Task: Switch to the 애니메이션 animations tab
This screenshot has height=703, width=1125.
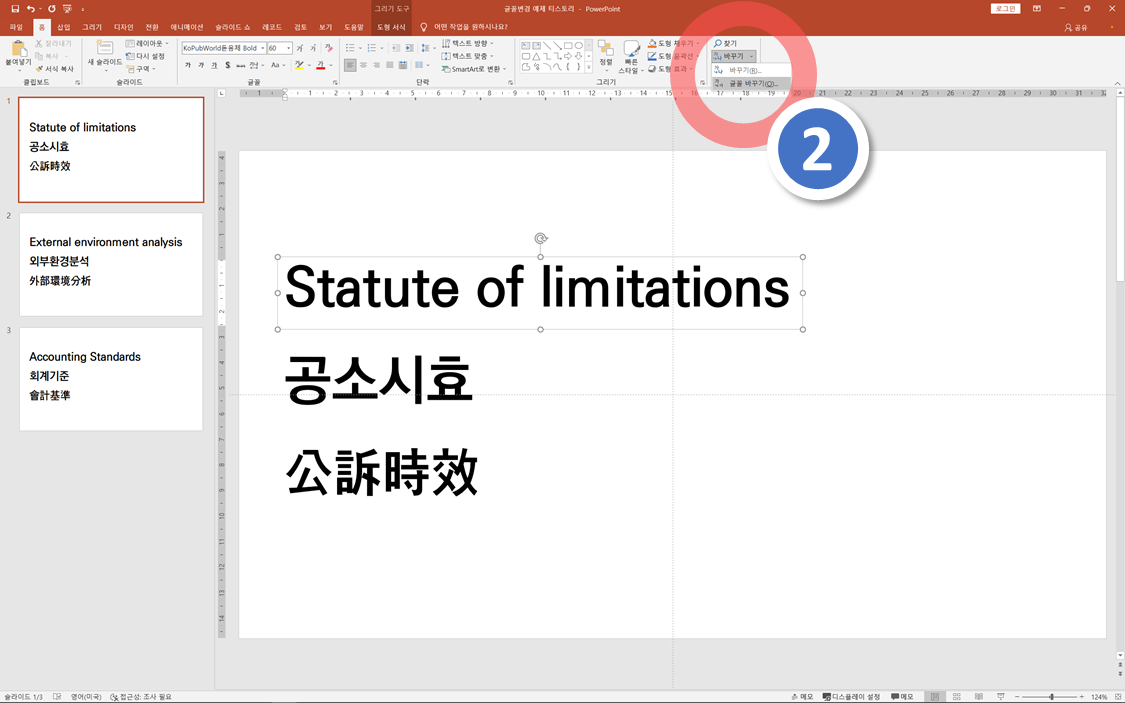Action: click(187, 27)
